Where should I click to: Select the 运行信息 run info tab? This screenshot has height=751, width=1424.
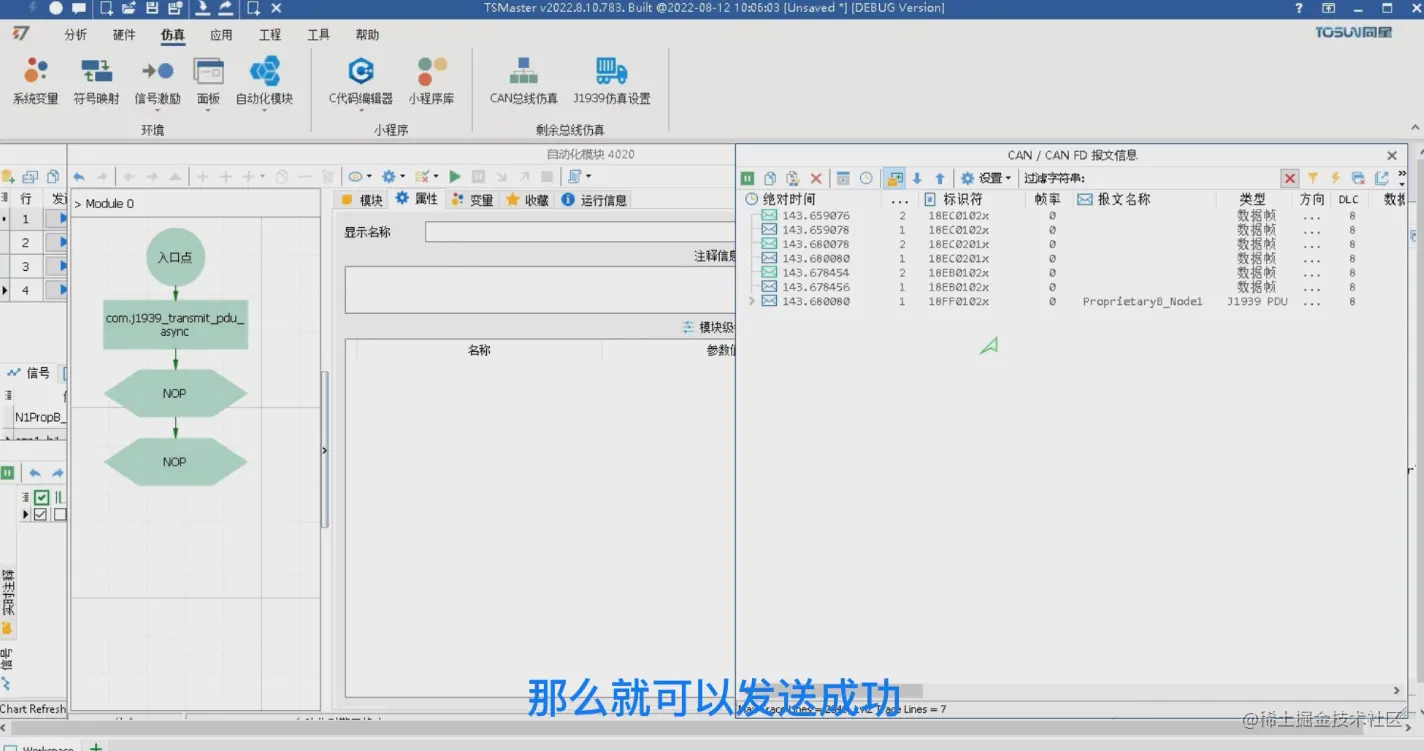point(594,200)
